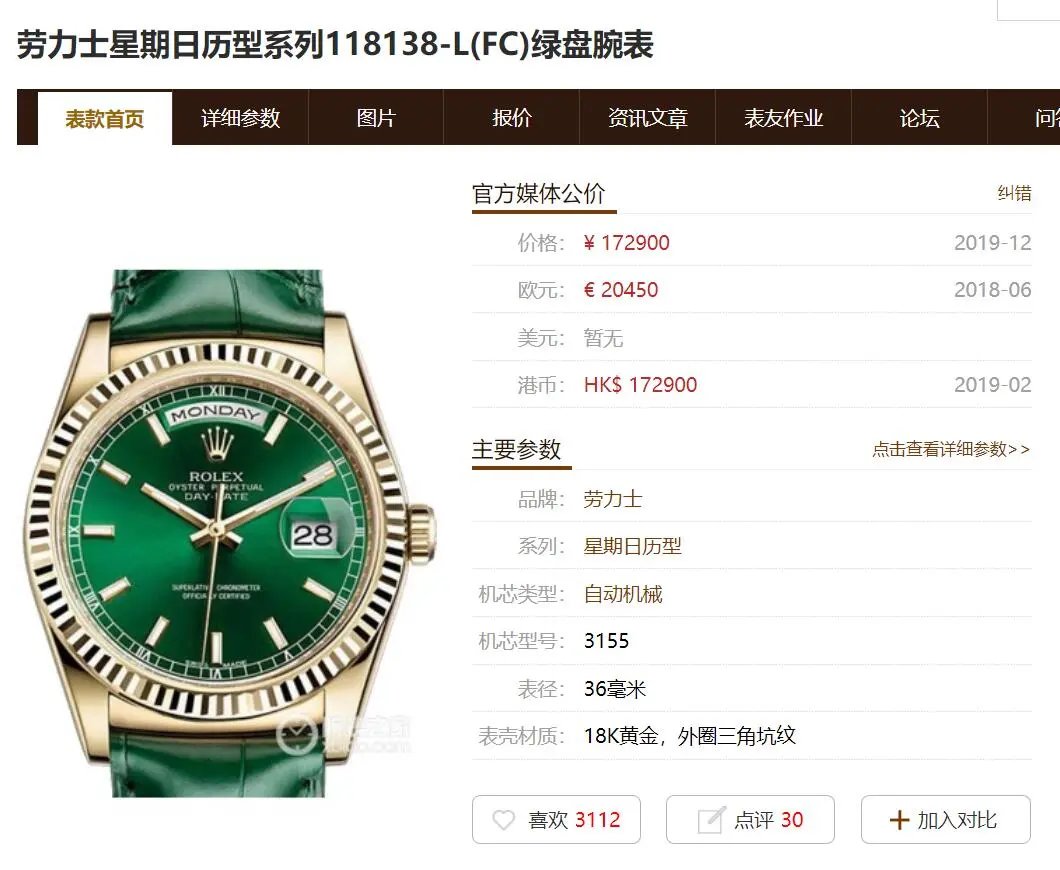Open the 表款首页 tab
Image resolution: width=1060 pixels, height=870 pixels.
pyautogui.click(x=105, y=118)
